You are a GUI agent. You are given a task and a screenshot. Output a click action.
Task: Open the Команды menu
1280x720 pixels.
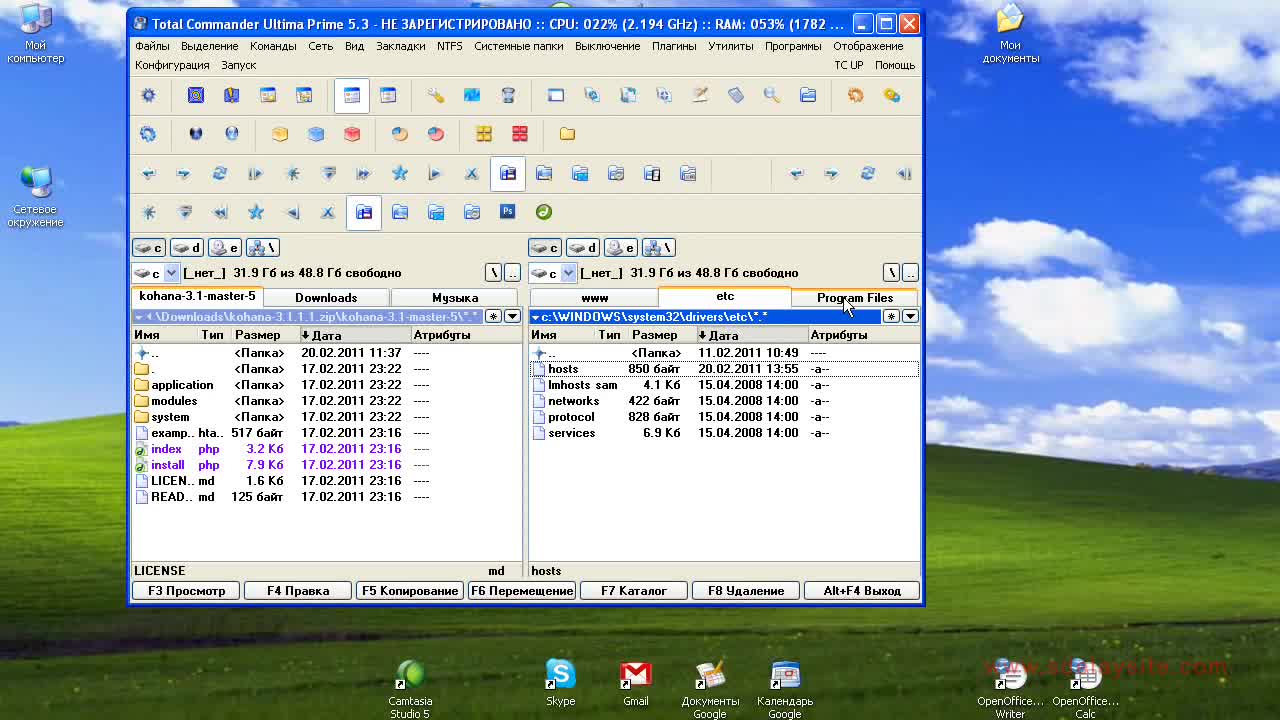(x=273, y=46)
